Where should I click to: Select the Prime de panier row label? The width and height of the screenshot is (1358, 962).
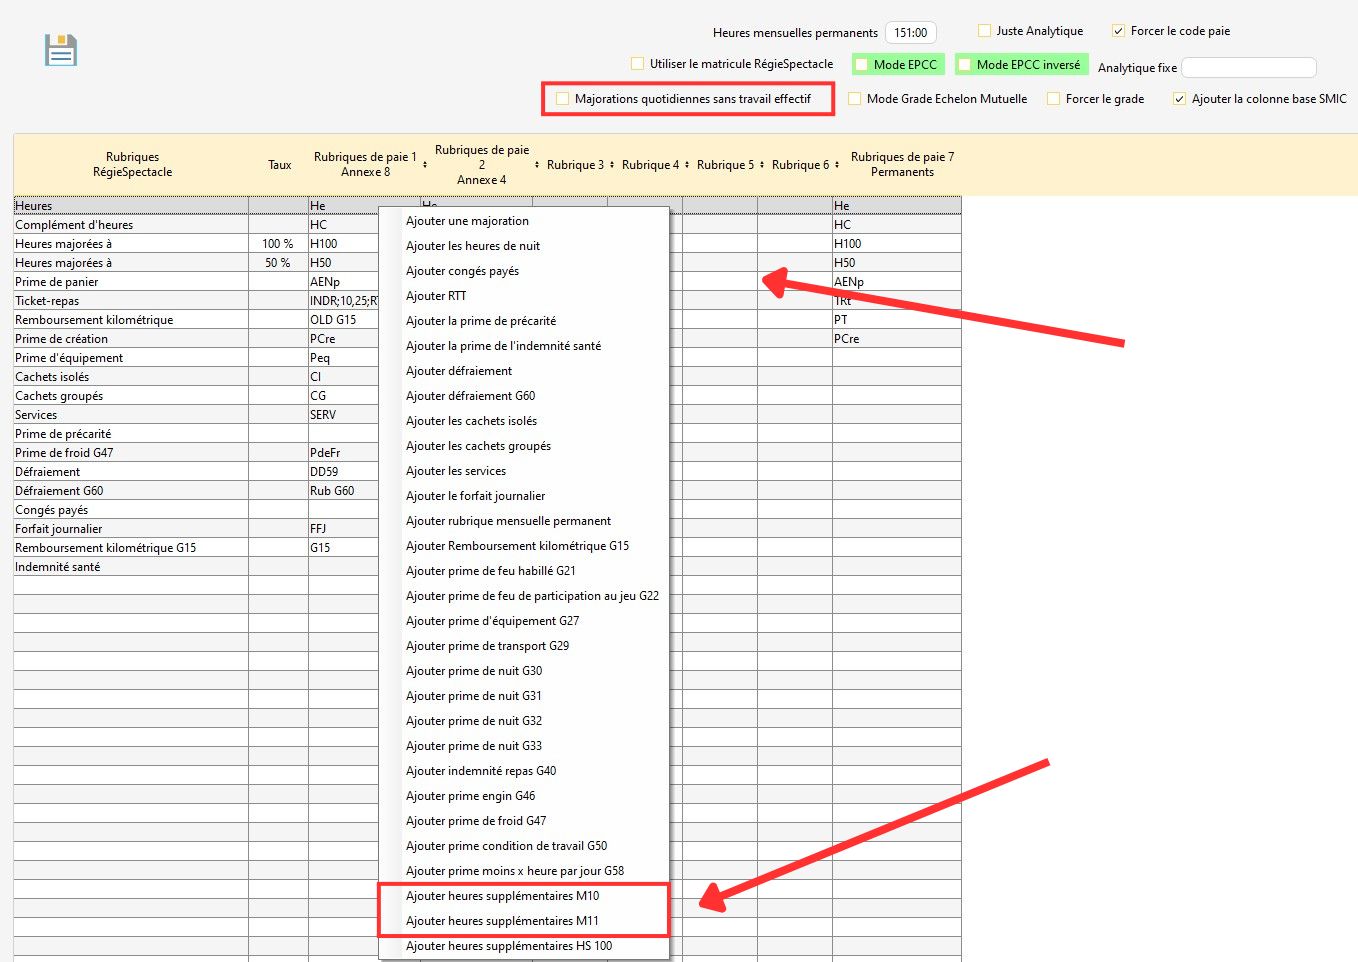click(57, 282)
